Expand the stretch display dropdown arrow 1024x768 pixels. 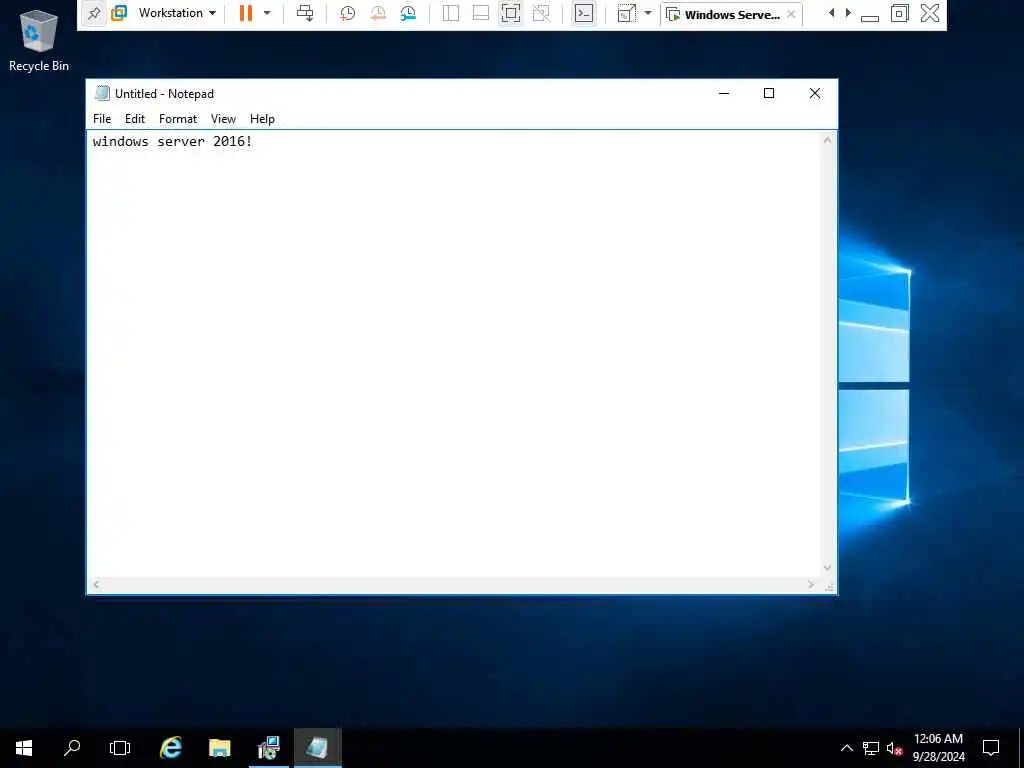tap(648, 13)
